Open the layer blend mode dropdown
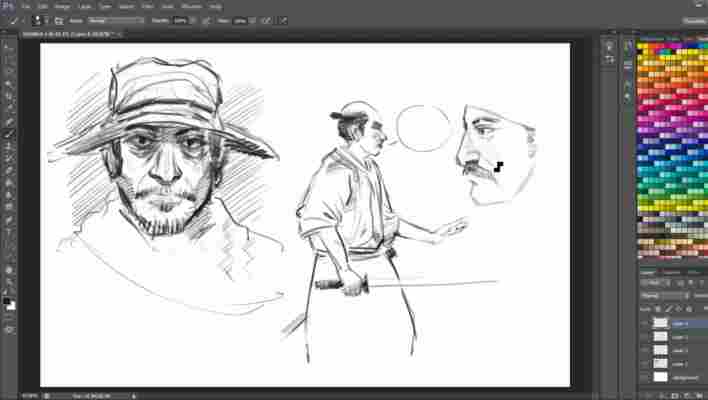708x400 pixels. pyautogui.click(x=664, y=296)
